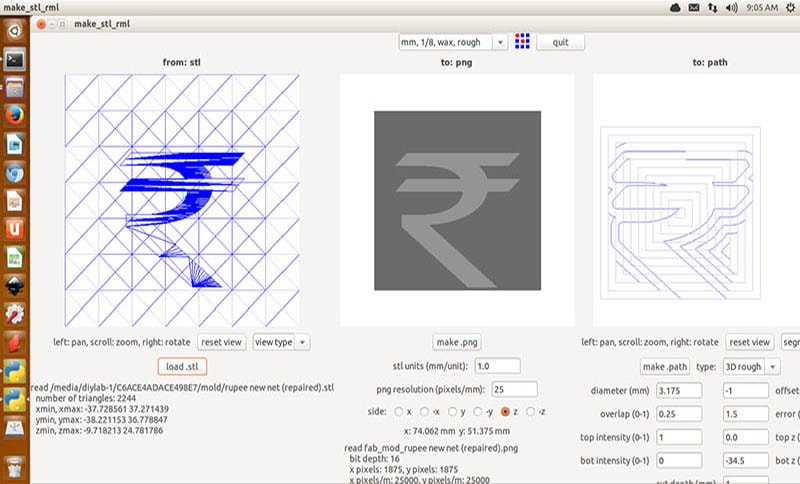
Task: Click the overlap (0-1) input field
Action: 679,414
